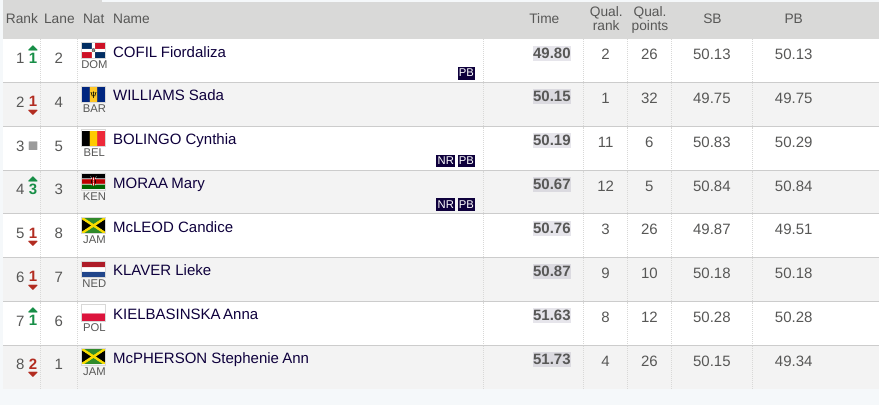Sort by the Qual. points column header
This screenshot has width=879, height=405.
tap(650, 19)
